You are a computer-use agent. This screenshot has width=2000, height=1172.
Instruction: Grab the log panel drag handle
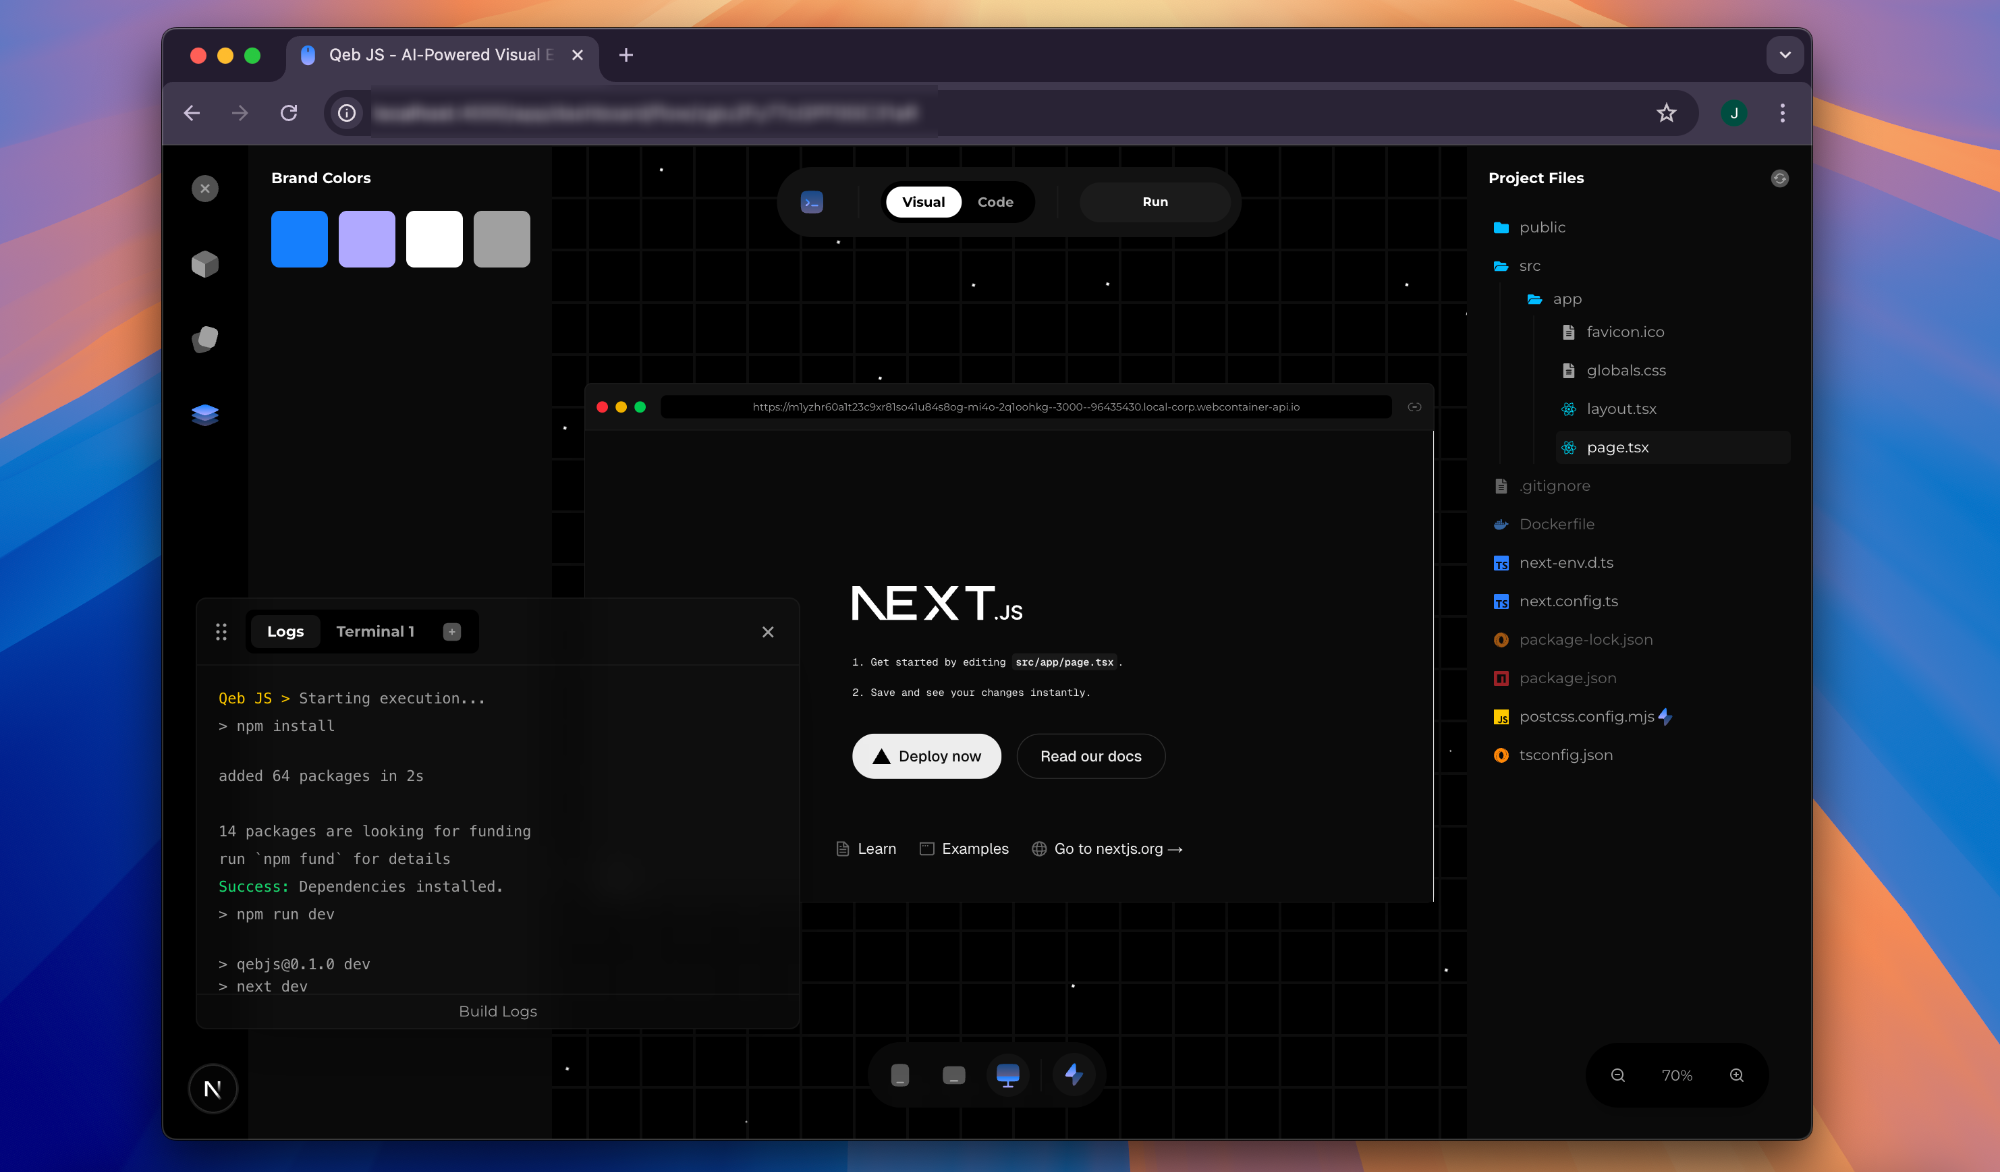point(222,632)
